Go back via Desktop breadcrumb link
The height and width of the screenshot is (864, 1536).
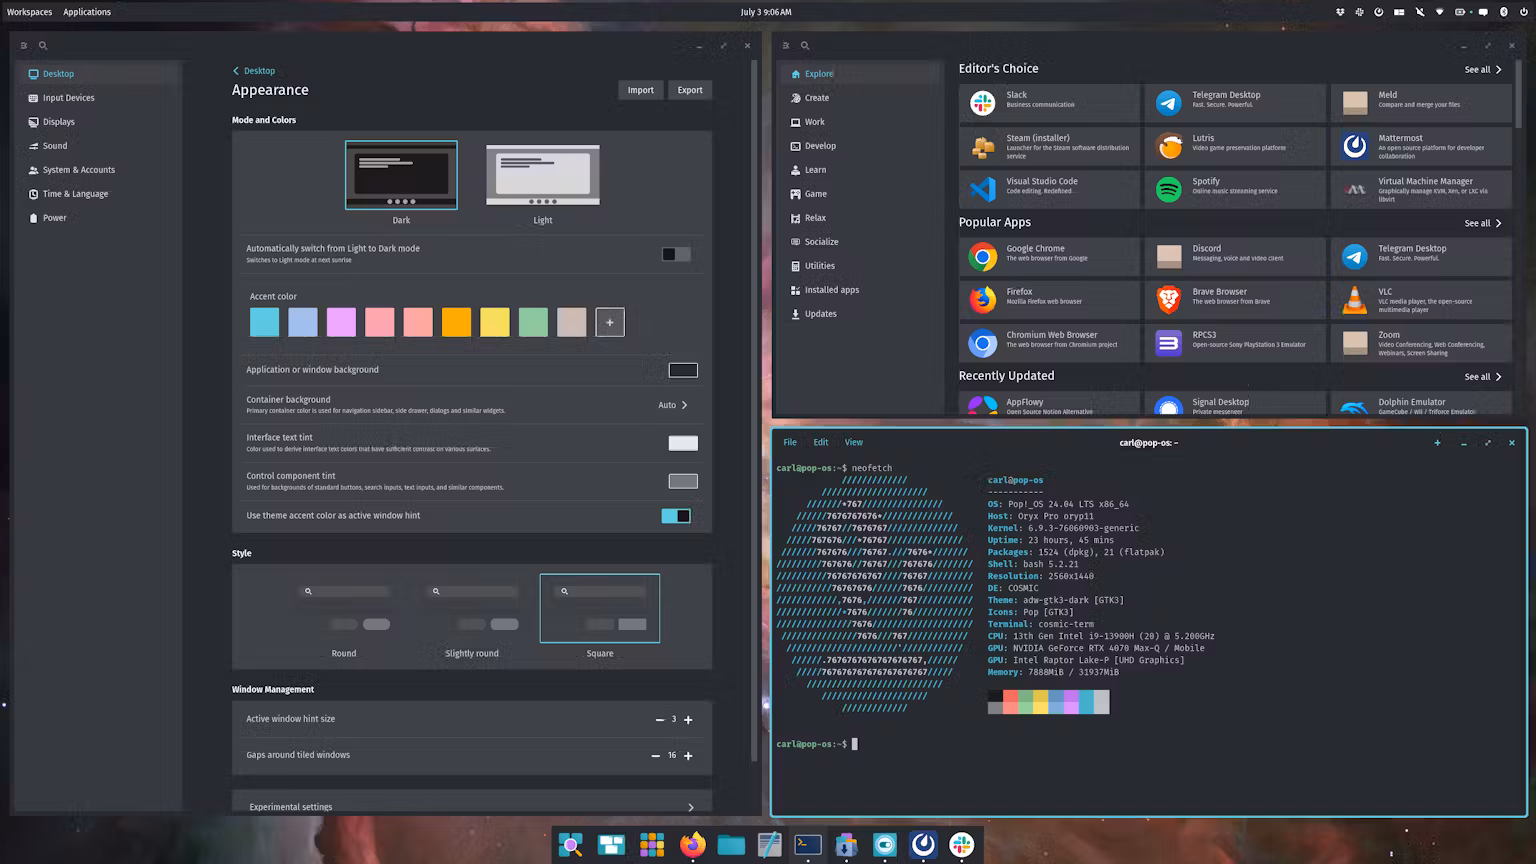[254, 71]
